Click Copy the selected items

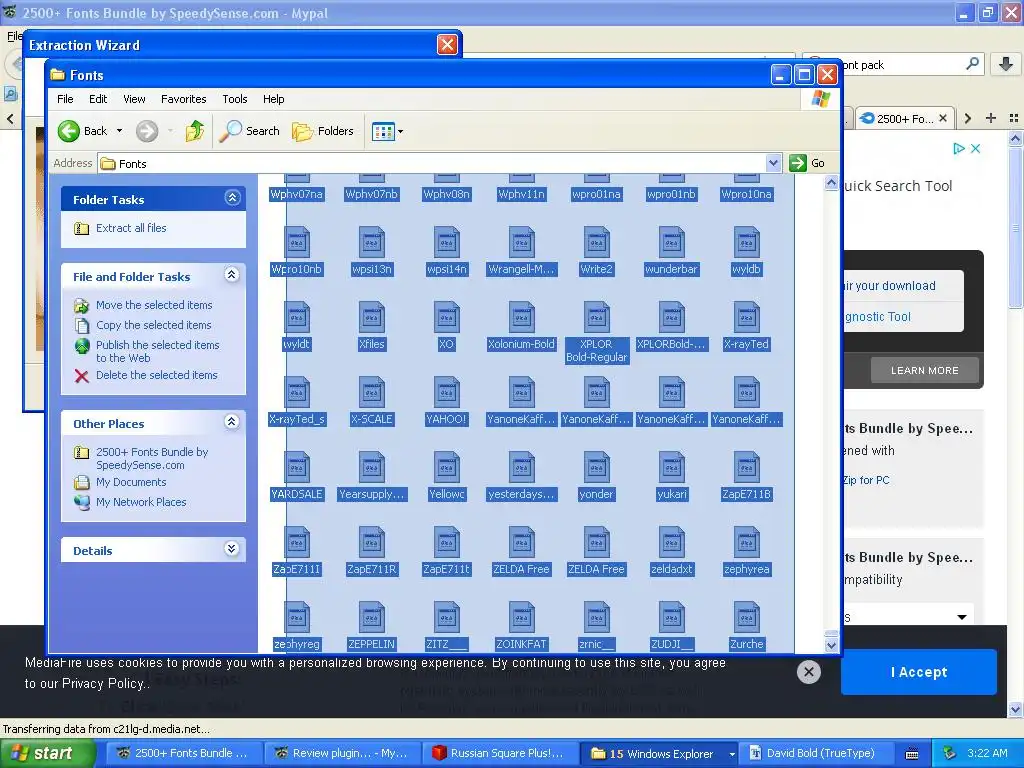[x=153, y=325]
